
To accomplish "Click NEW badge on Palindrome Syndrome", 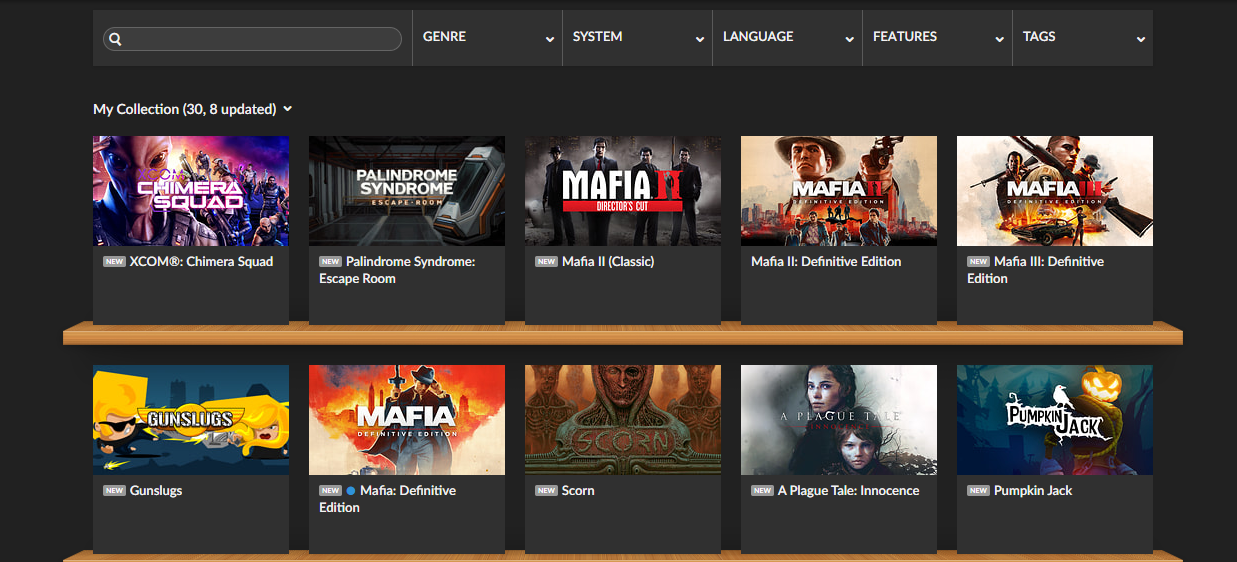I will click(x=330, y=262).
